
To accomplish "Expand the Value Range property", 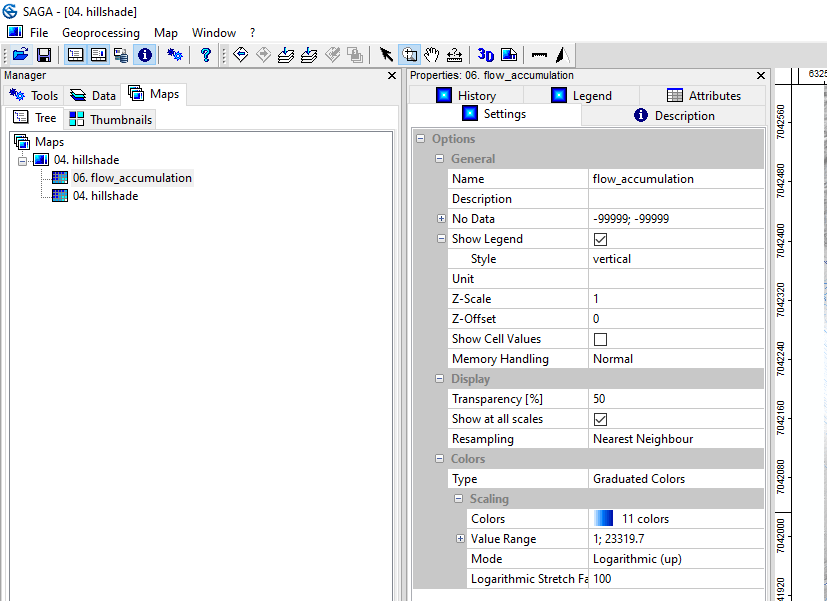I will click(460, 539).
